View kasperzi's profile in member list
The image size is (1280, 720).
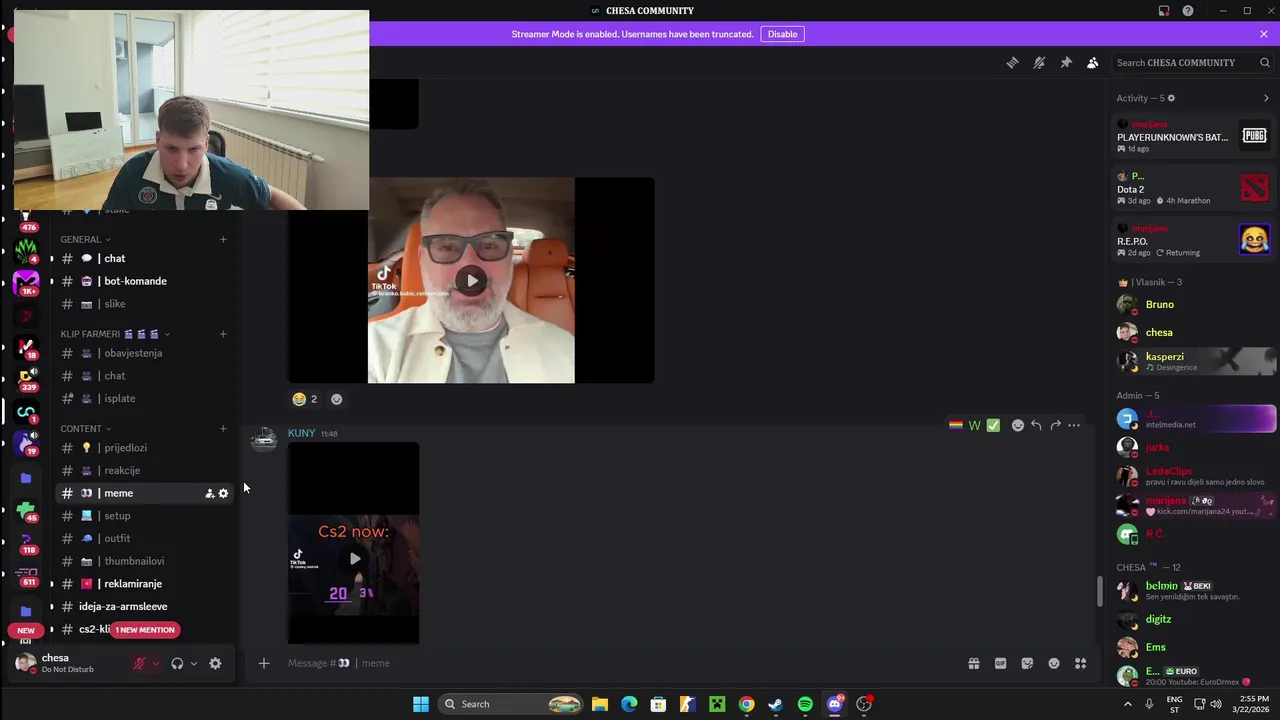[1195, 361]
